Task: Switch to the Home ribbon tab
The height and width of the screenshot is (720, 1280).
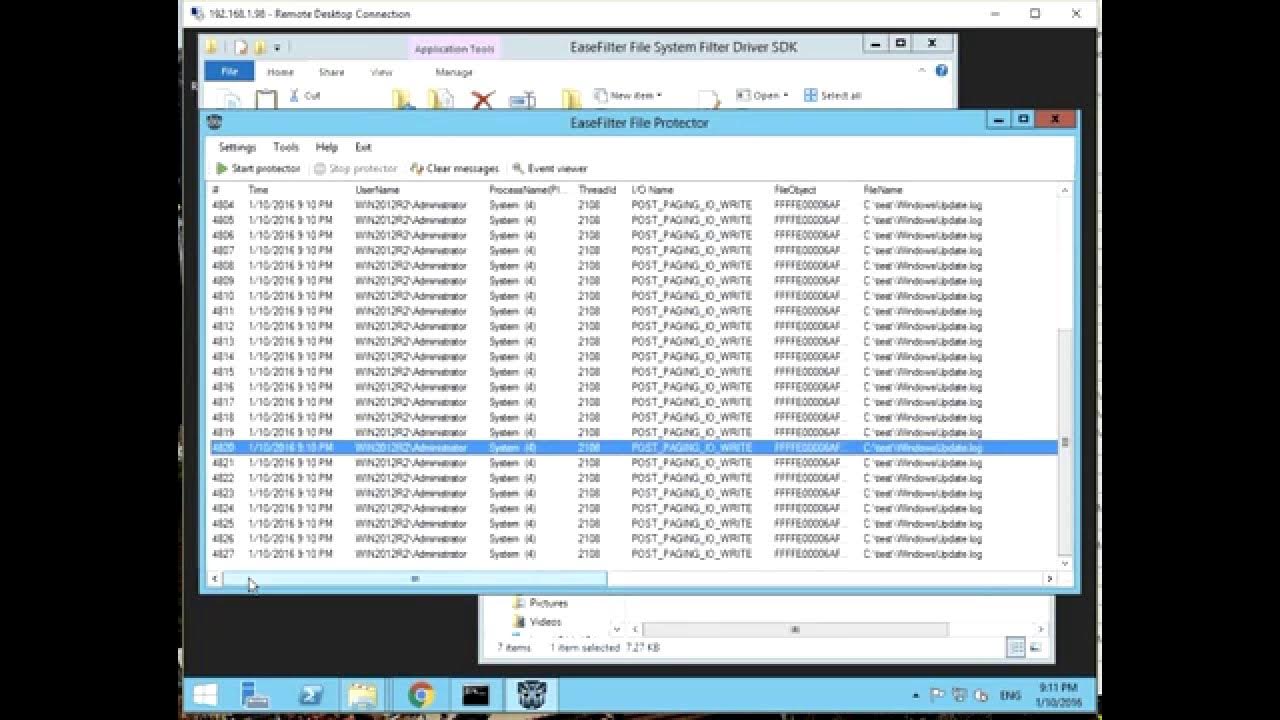Action: tap(280, 72)
